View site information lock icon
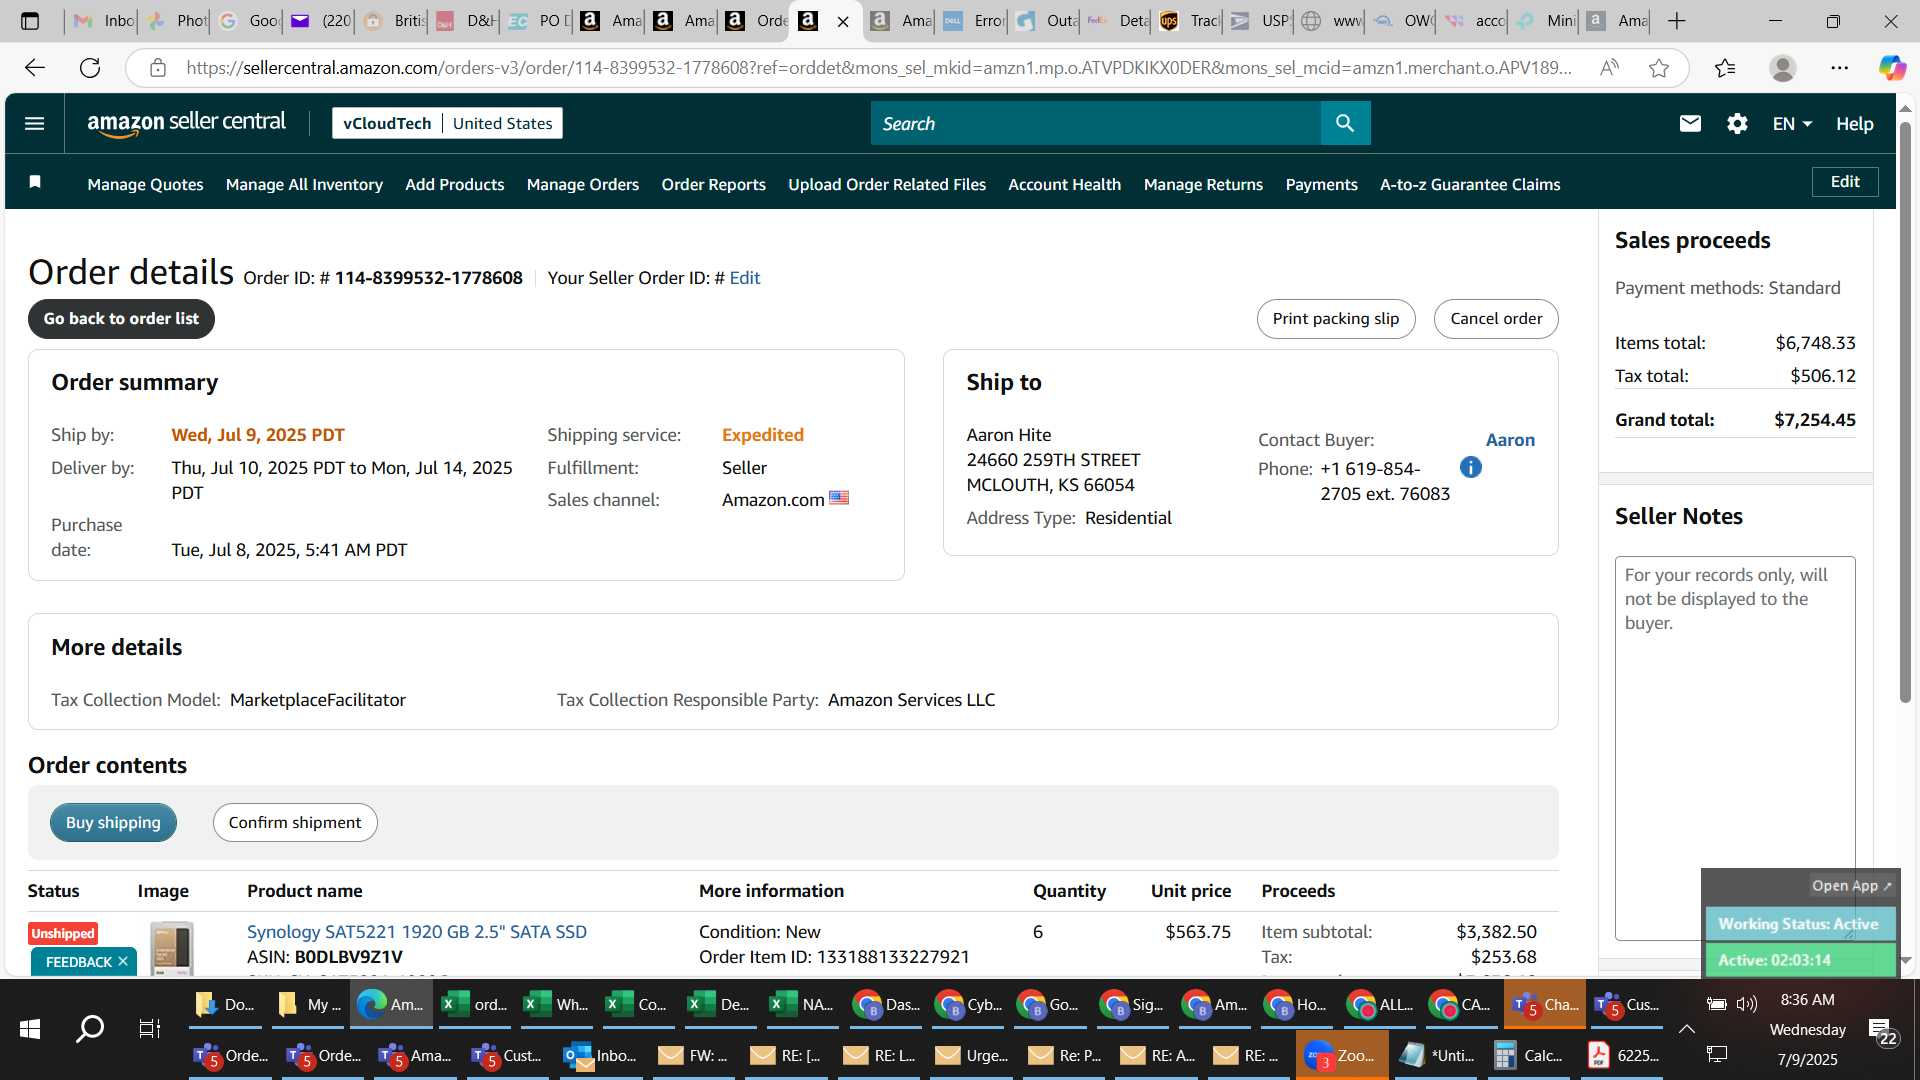The width and height of the screenshot is (1920, 1080). 157,68
